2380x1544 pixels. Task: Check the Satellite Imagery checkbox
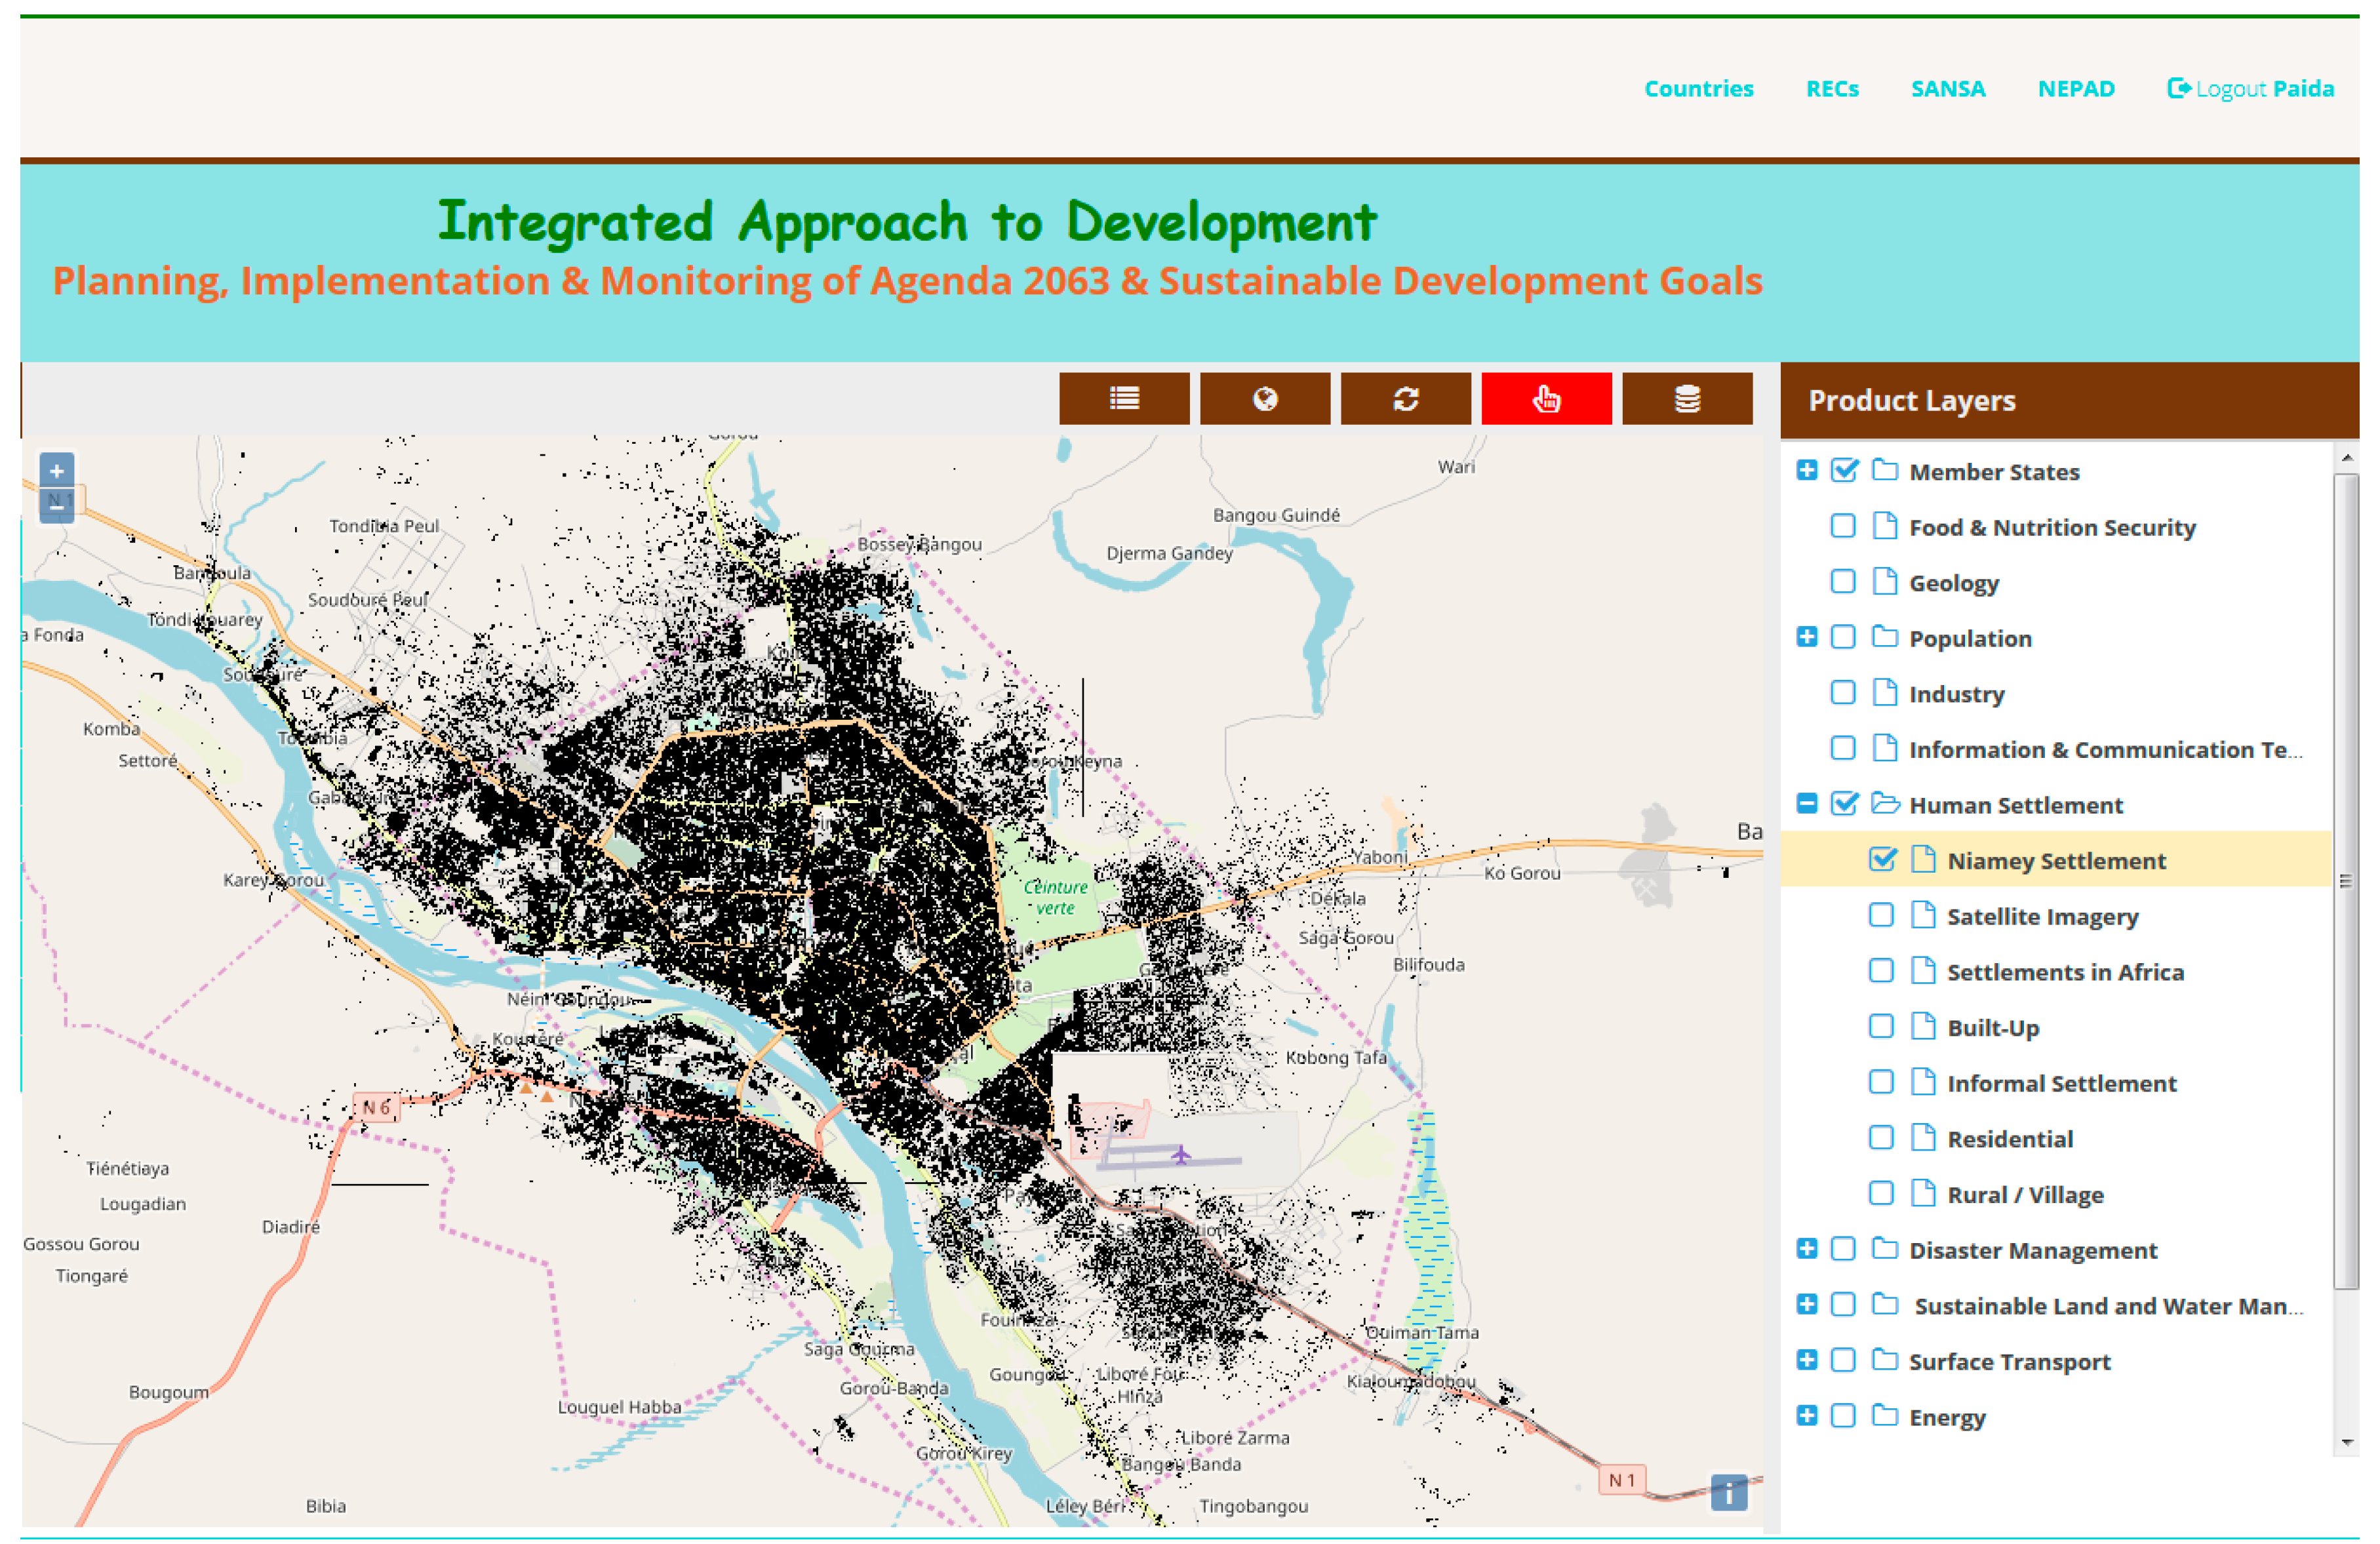click(x=1880, y=915)
